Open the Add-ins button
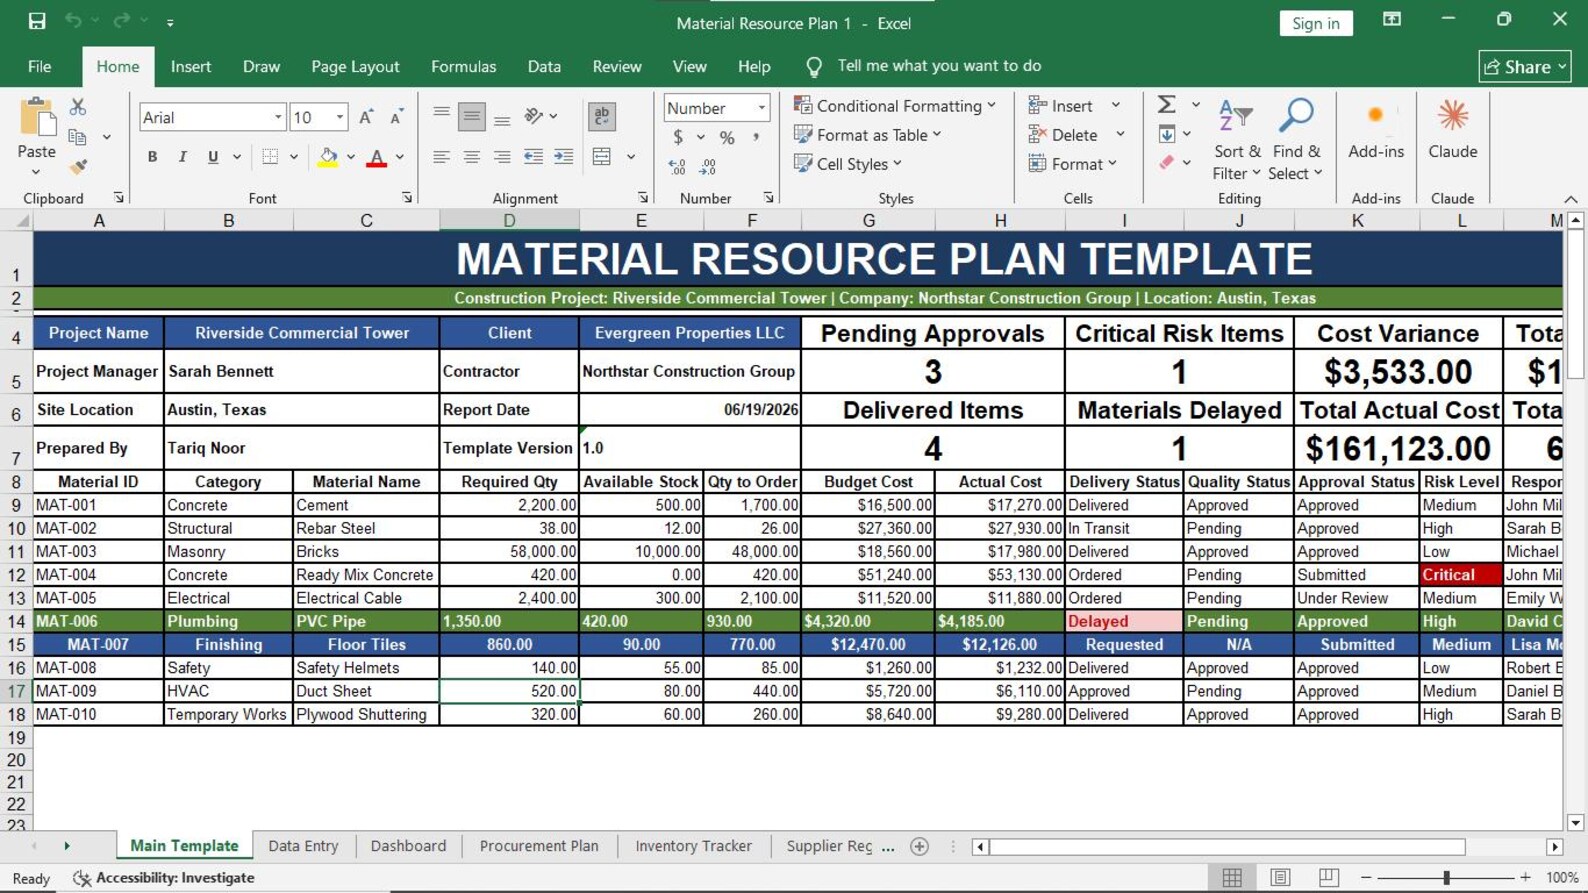Screen dimensions: 1588x893 tap(1376, 130)
